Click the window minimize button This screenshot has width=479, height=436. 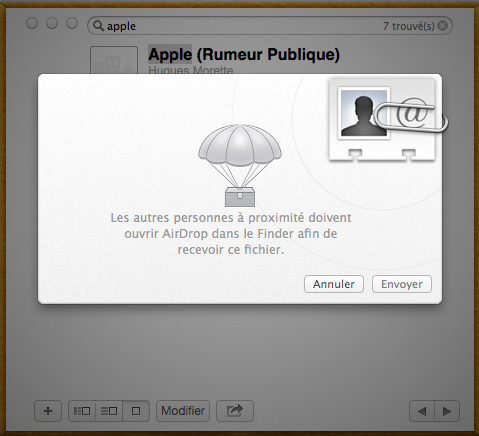52,23
